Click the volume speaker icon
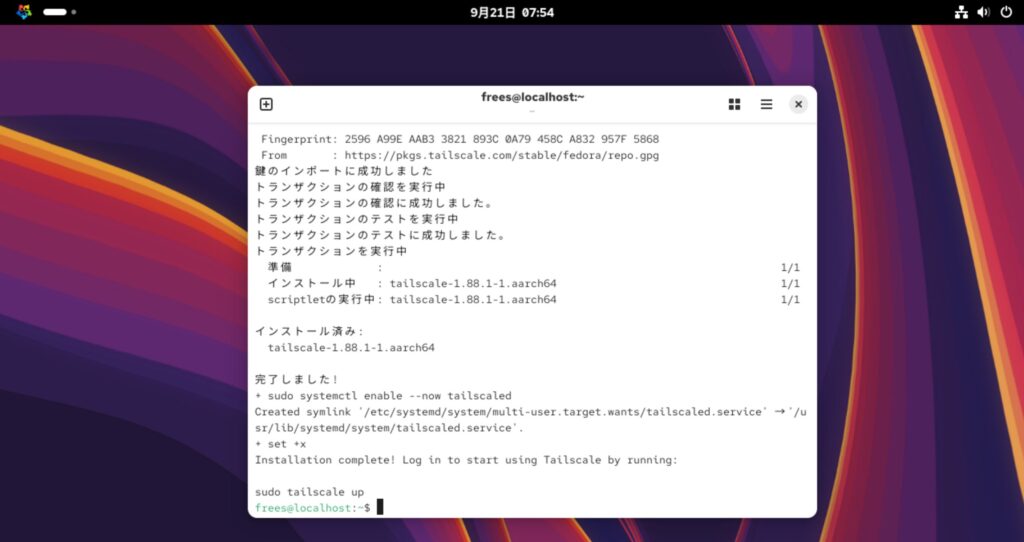This screenshot has width=1024, height=542. coord(983,12)
